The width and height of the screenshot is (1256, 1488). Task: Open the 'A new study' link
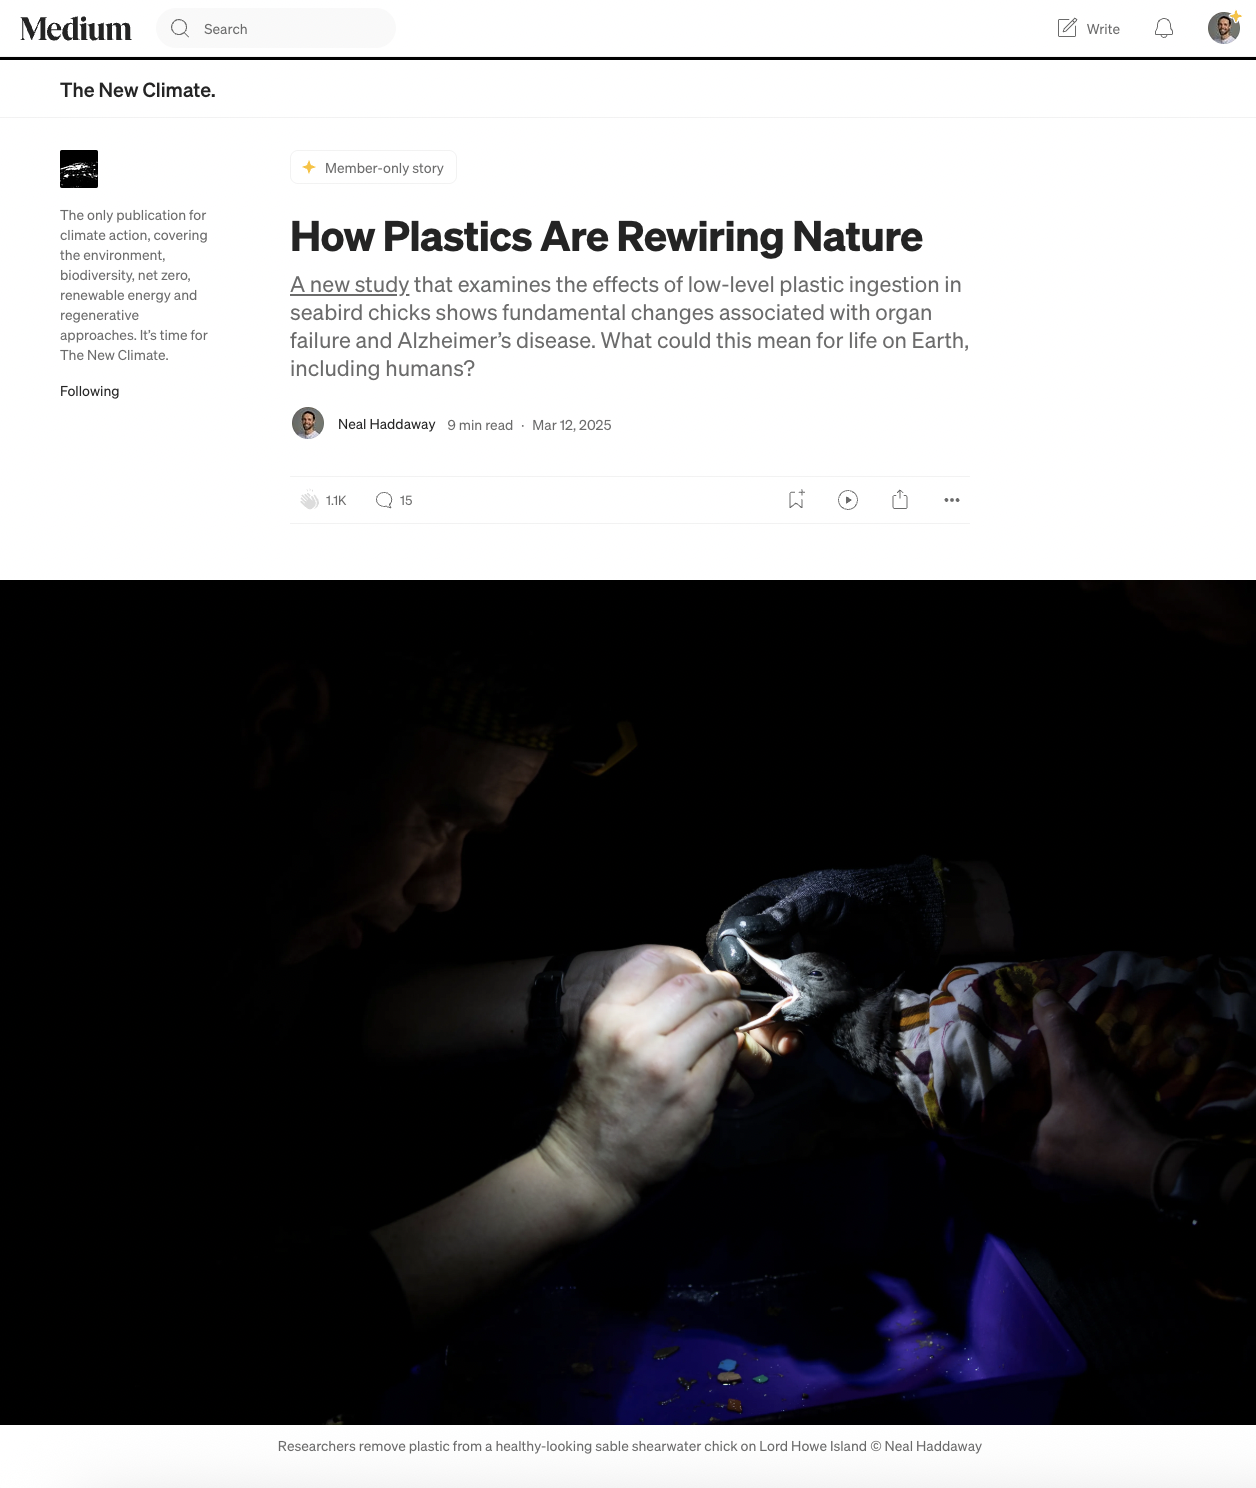tap(350, 285)
